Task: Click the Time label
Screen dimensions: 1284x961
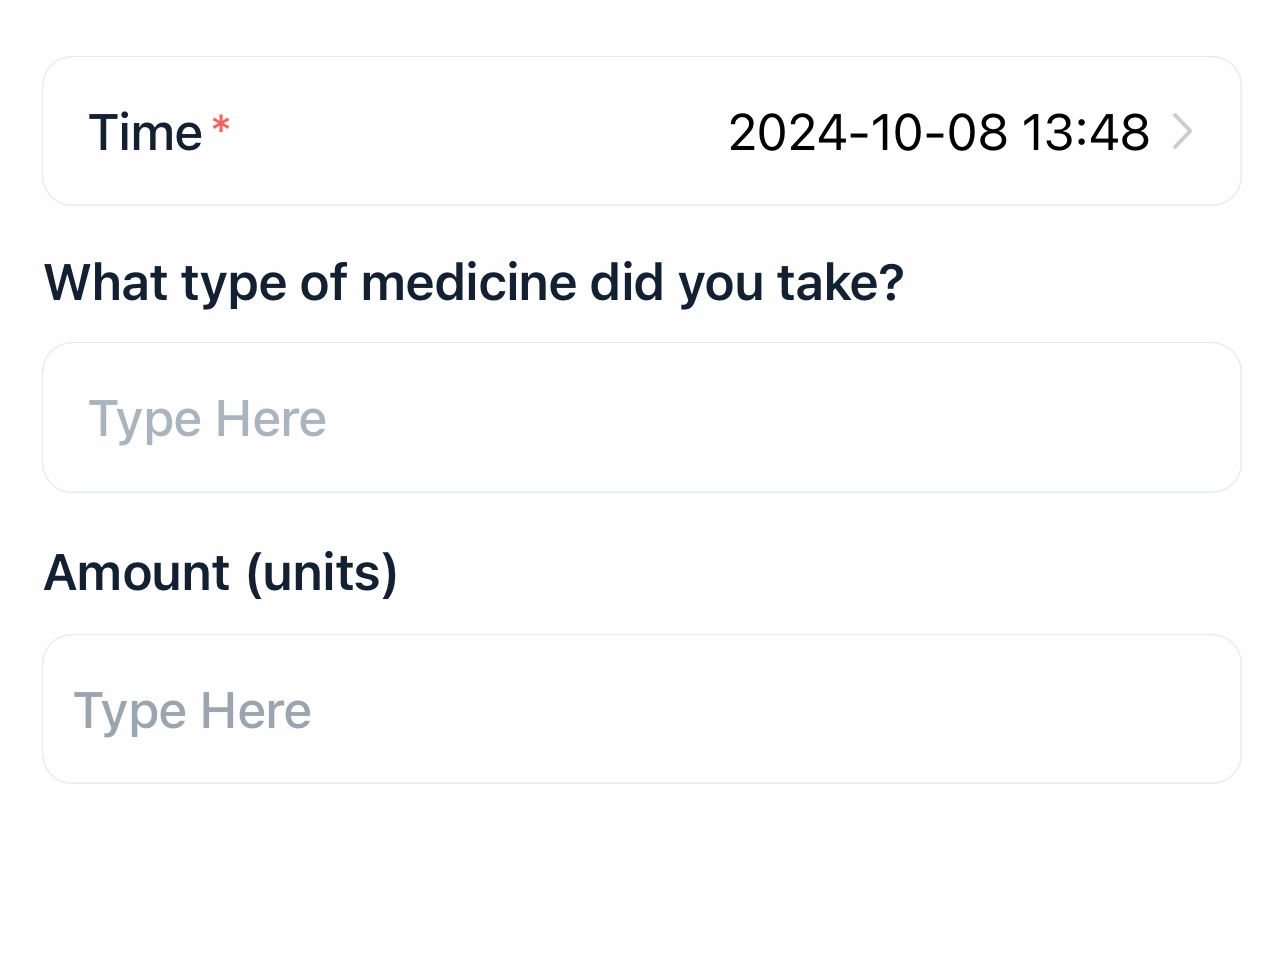Action: (146, 132)
